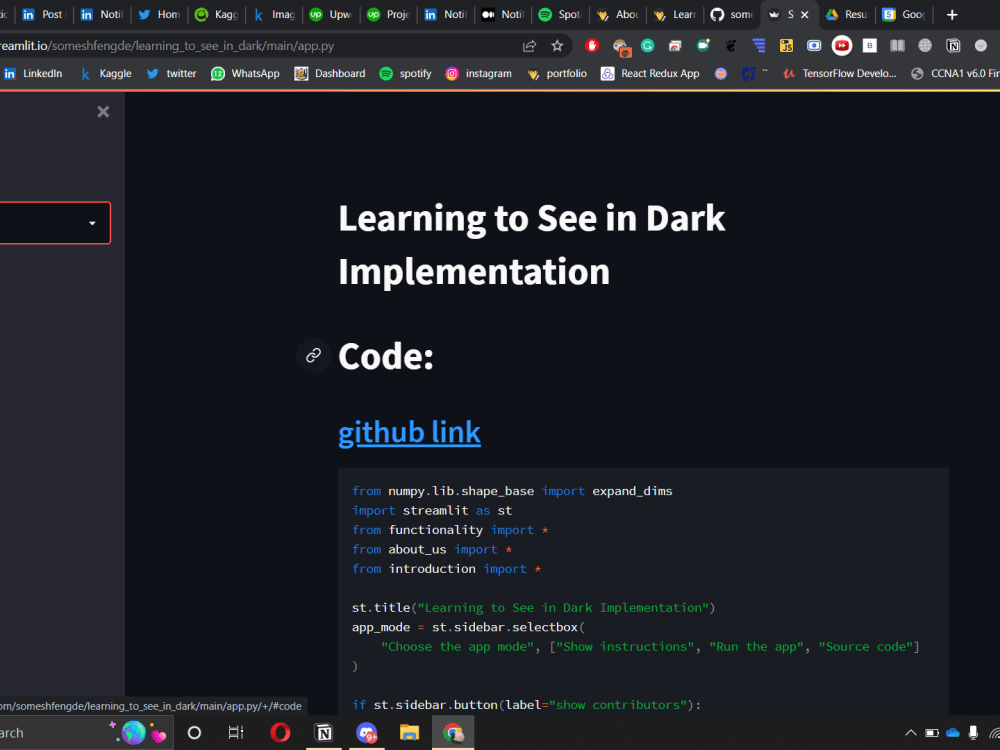The width and height of the screenshot is (1000, 750).
Task: Switch to the LinkedIn Post tab
Action: click(43, 15)
